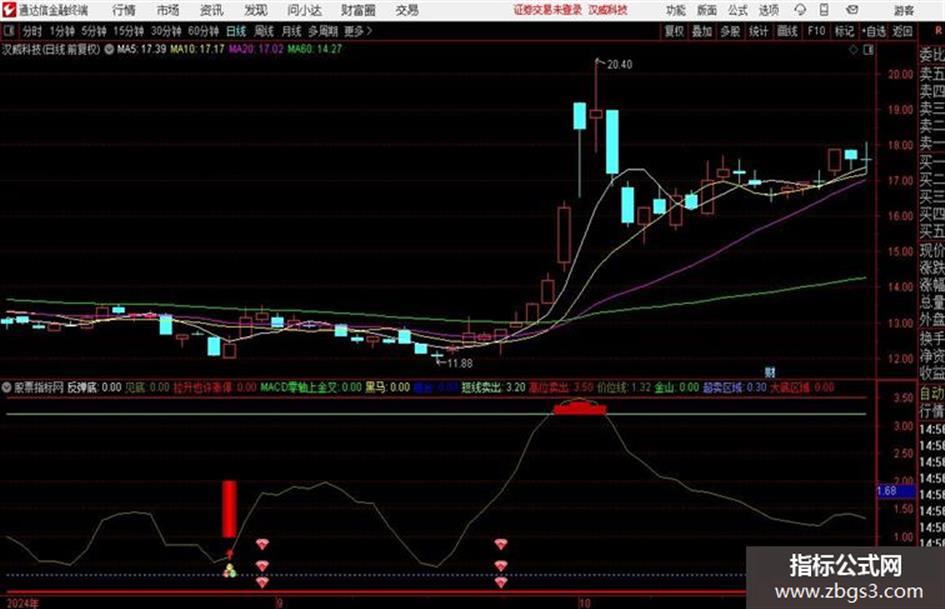This screenshot has width=945, height=609.
Task: Click the 财 marker on timeline
Action: click(x=770, y=372)
